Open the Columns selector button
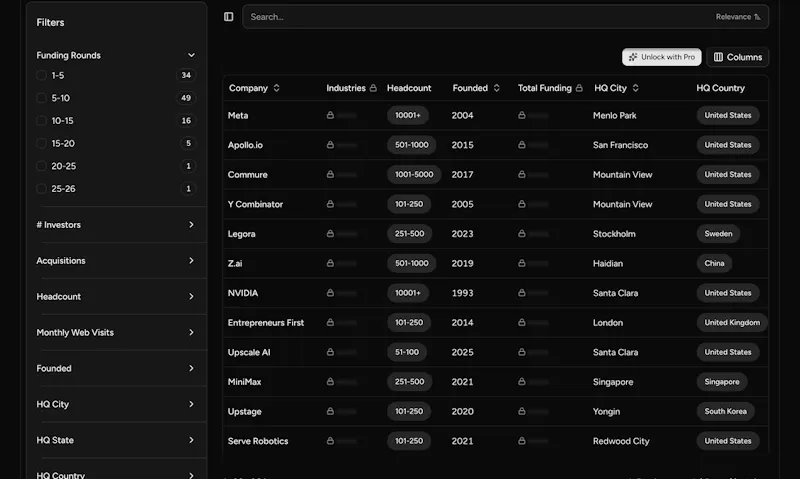The image size is (800, 479). point(738,57)
